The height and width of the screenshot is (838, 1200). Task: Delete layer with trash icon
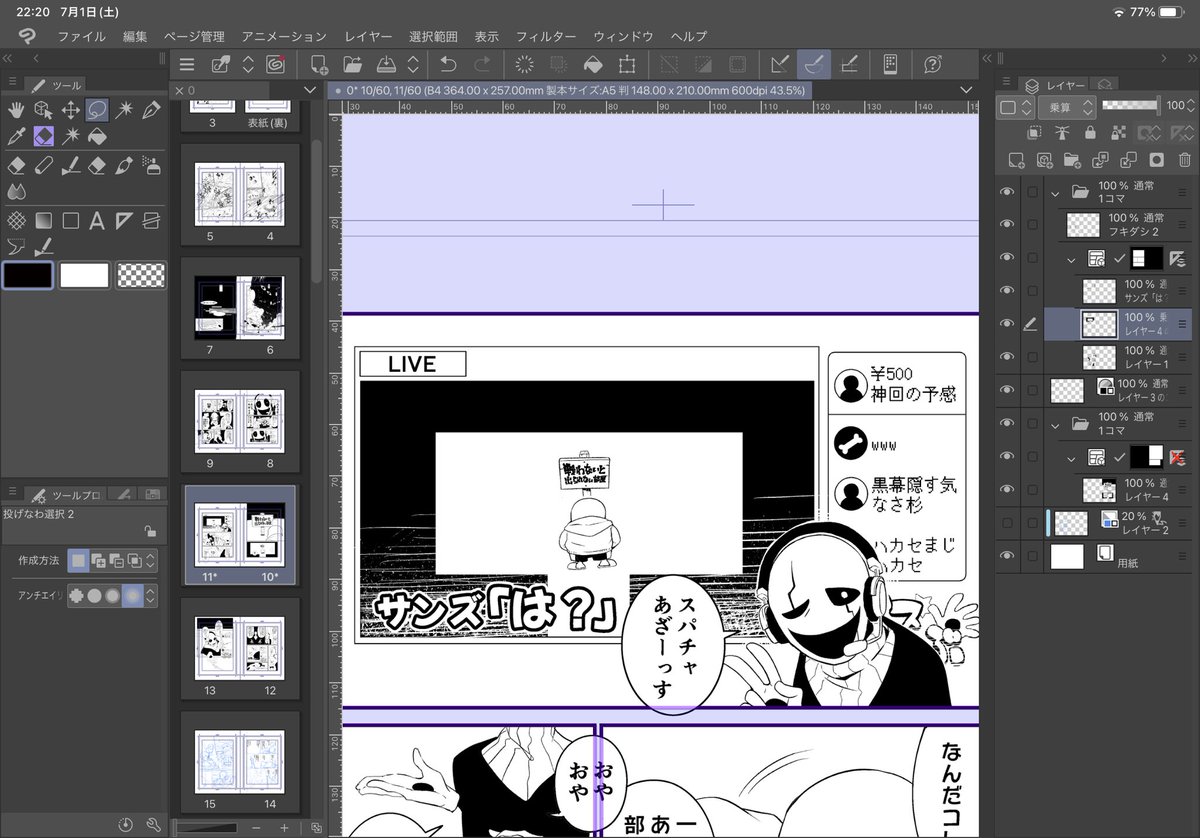coord(1184,159)
